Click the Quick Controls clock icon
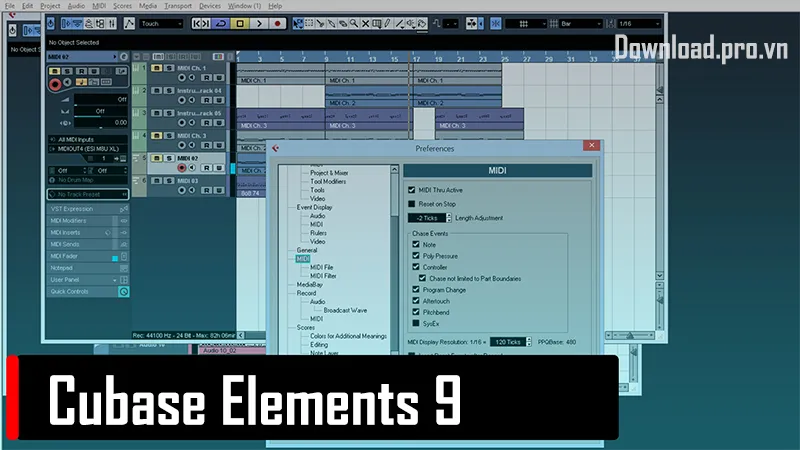This screenshot has height=450, width=800. 123,291
